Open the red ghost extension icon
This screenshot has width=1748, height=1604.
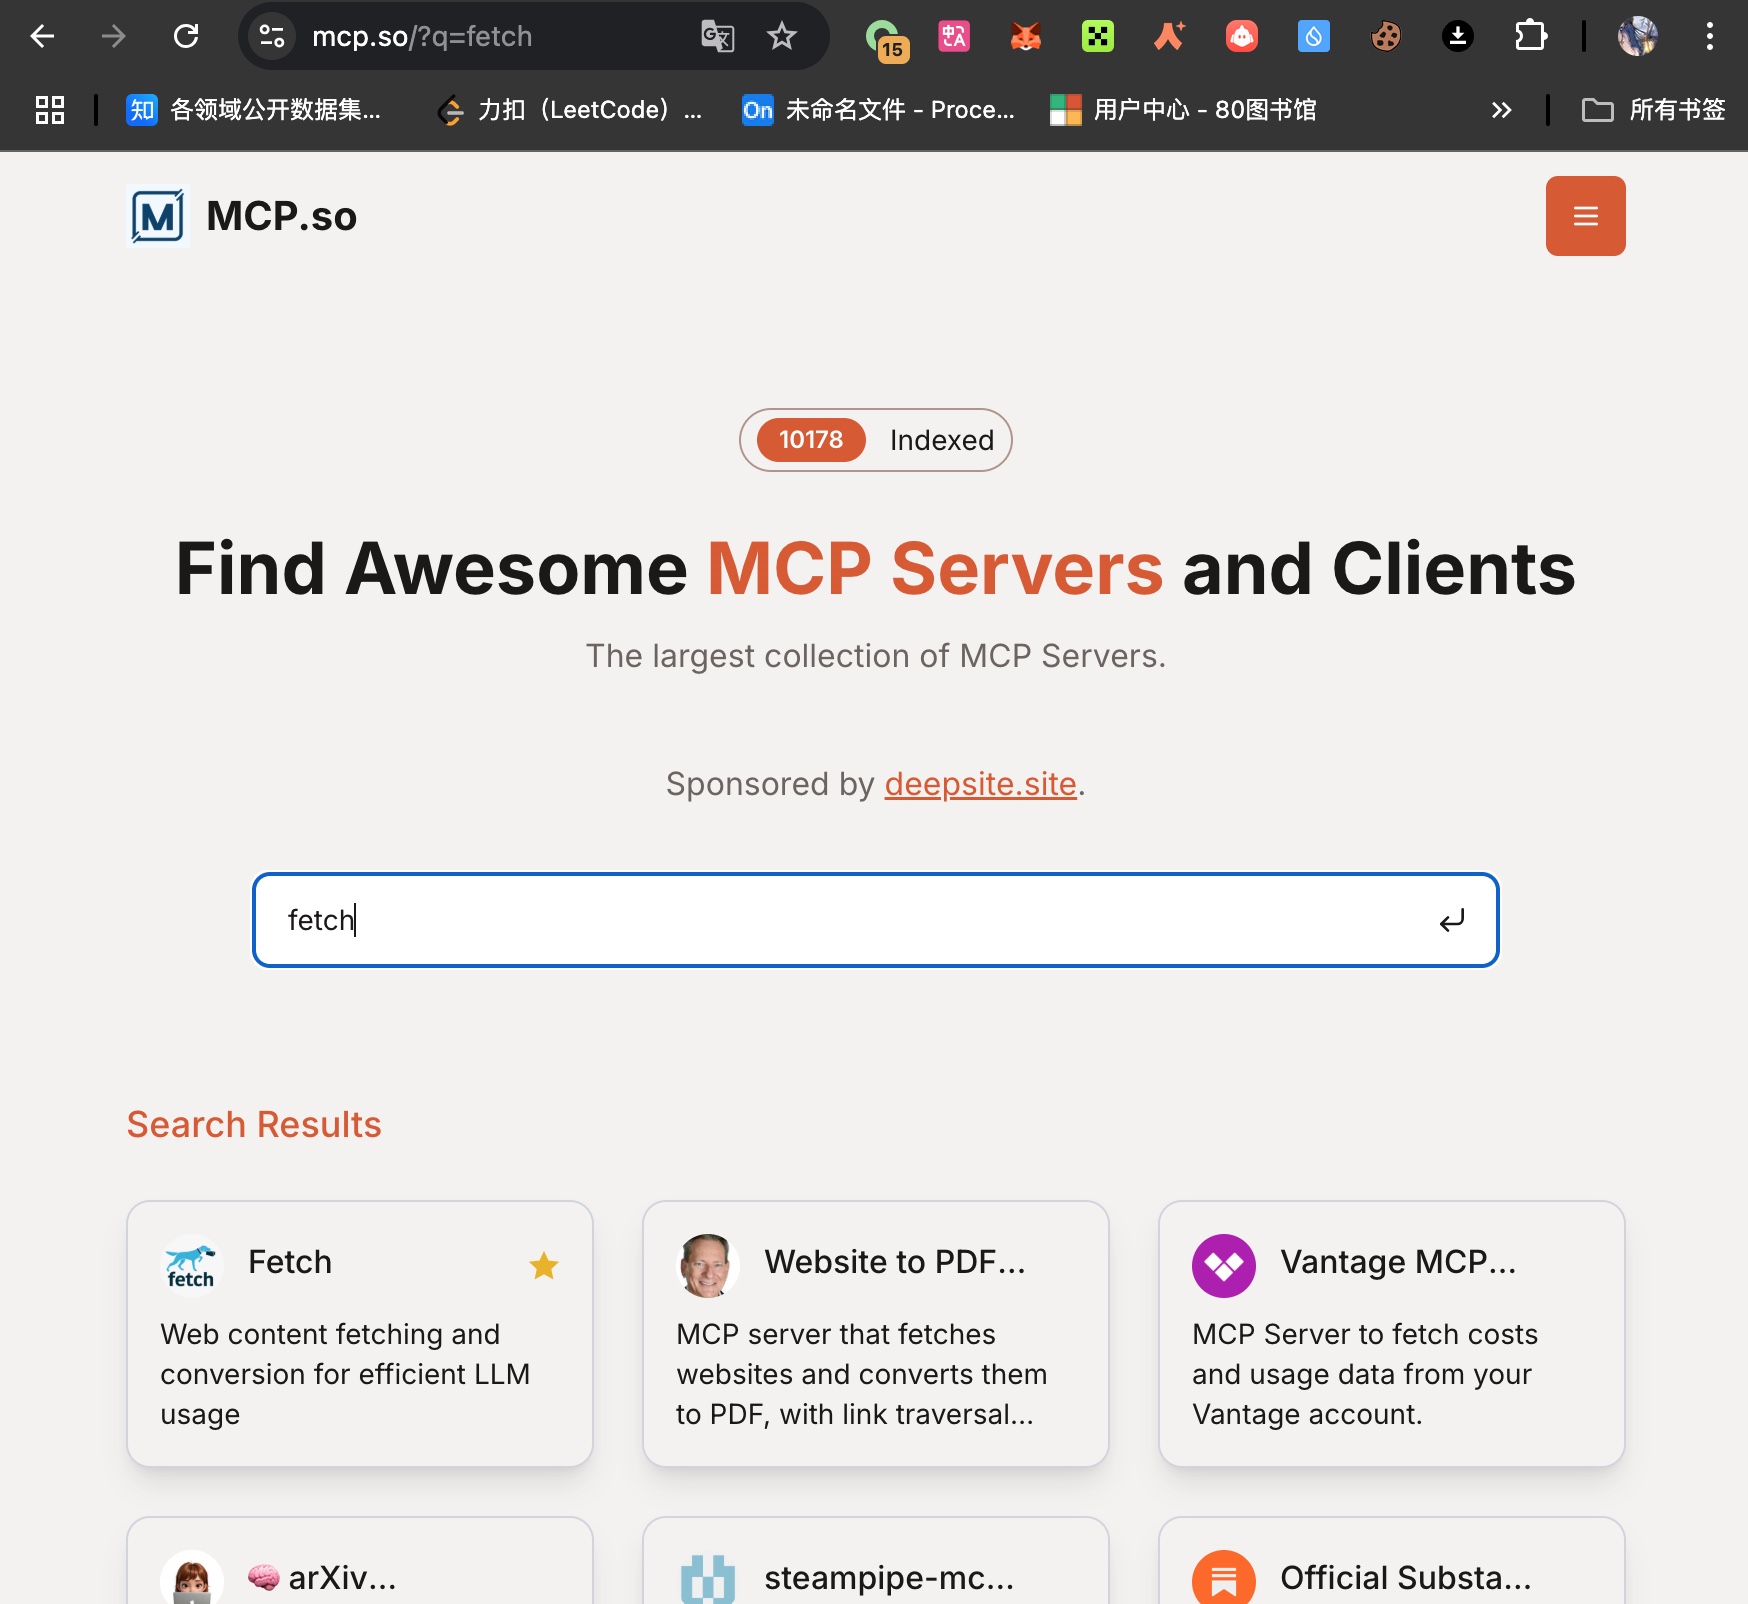coord(1242,37)
